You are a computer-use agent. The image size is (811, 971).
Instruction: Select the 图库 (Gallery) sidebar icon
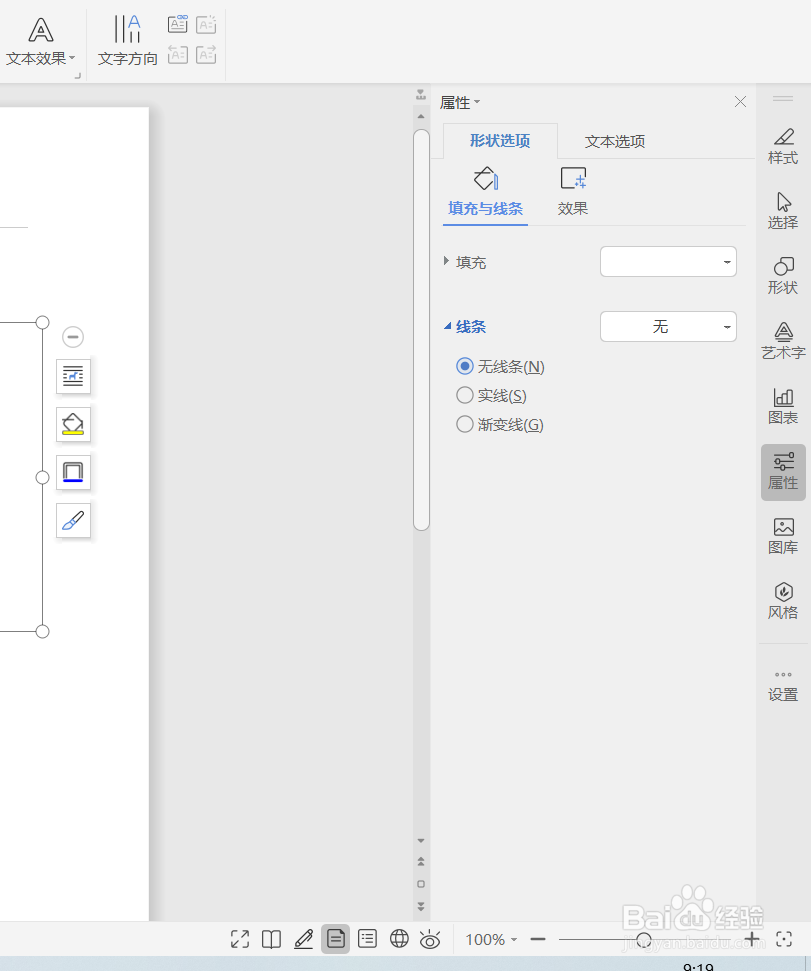coord(782,536)
